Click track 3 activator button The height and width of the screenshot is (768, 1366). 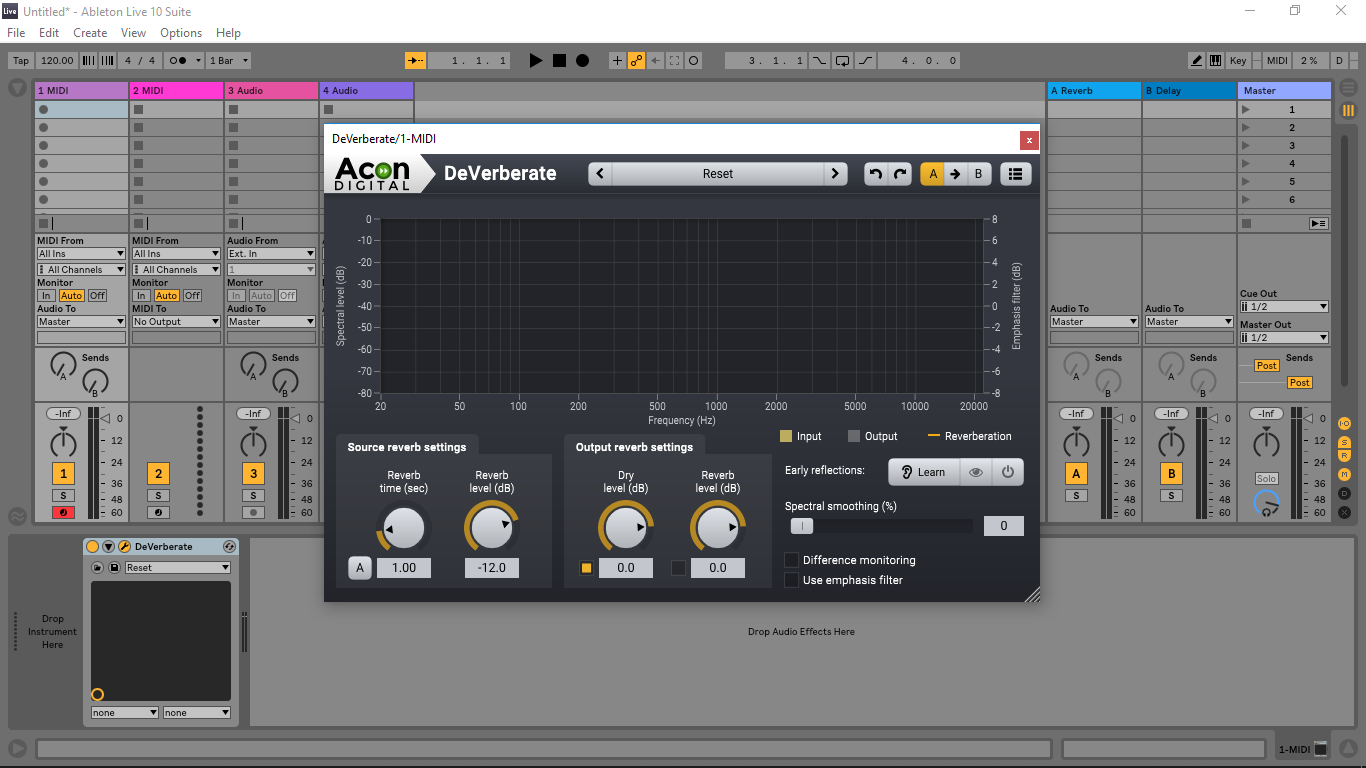[x=253, y=474]
